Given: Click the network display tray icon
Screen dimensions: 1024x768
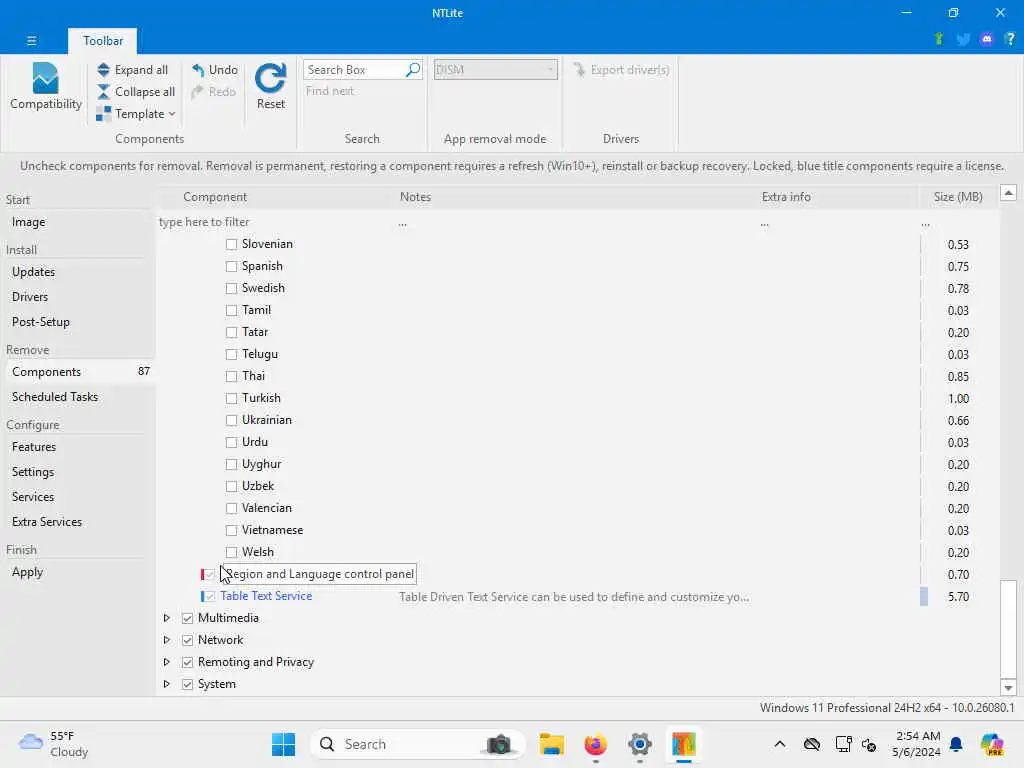Looking at the screenshot, I should pyautogui.click(x=843, y=744).
